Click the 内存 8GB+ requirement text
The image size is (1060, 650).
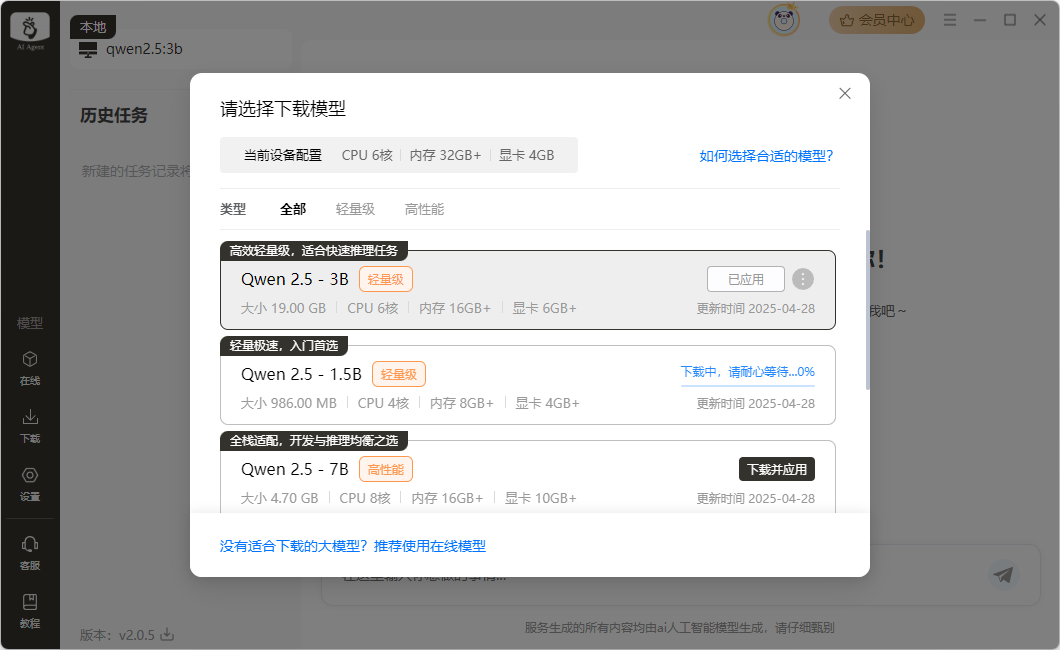click(x=462, y=403)
